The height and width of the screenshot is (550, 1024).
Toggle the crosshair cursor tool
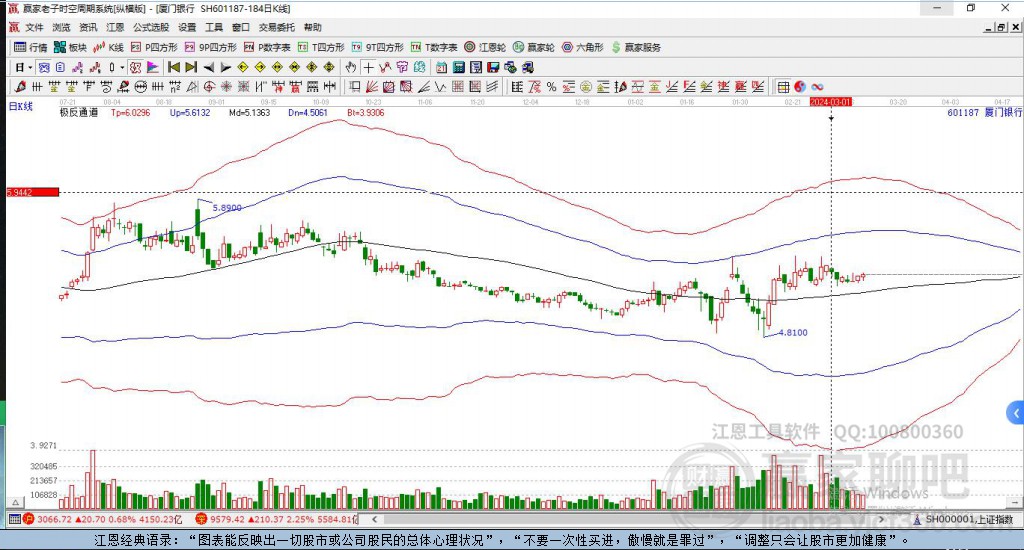point(368,67)
